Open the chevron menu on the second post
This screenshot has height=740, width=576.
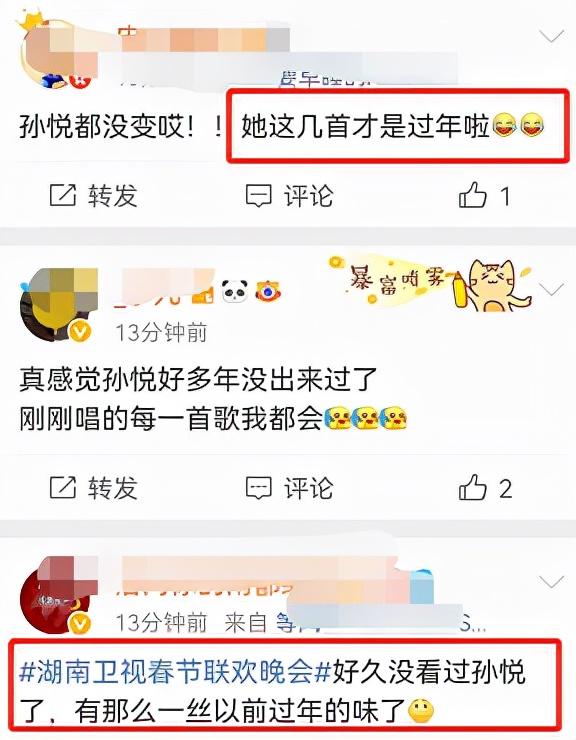(x=551, y=289)
